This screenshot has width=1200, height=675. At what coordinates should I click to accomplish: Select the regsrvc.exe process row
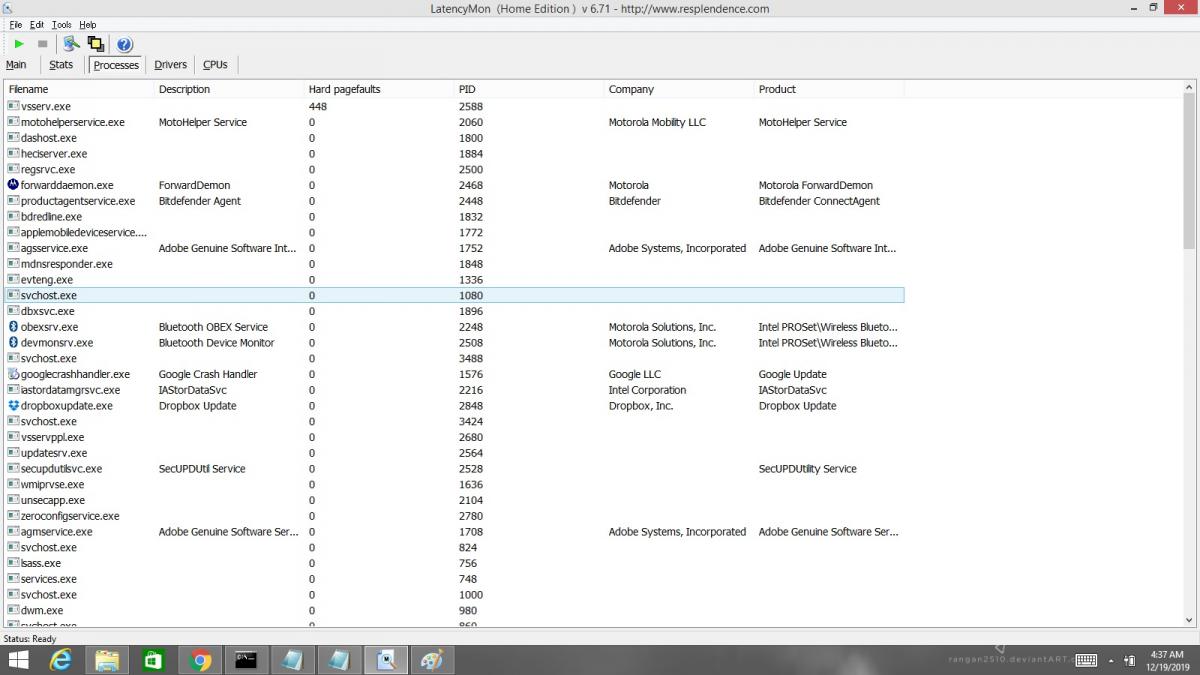[454, 170]
